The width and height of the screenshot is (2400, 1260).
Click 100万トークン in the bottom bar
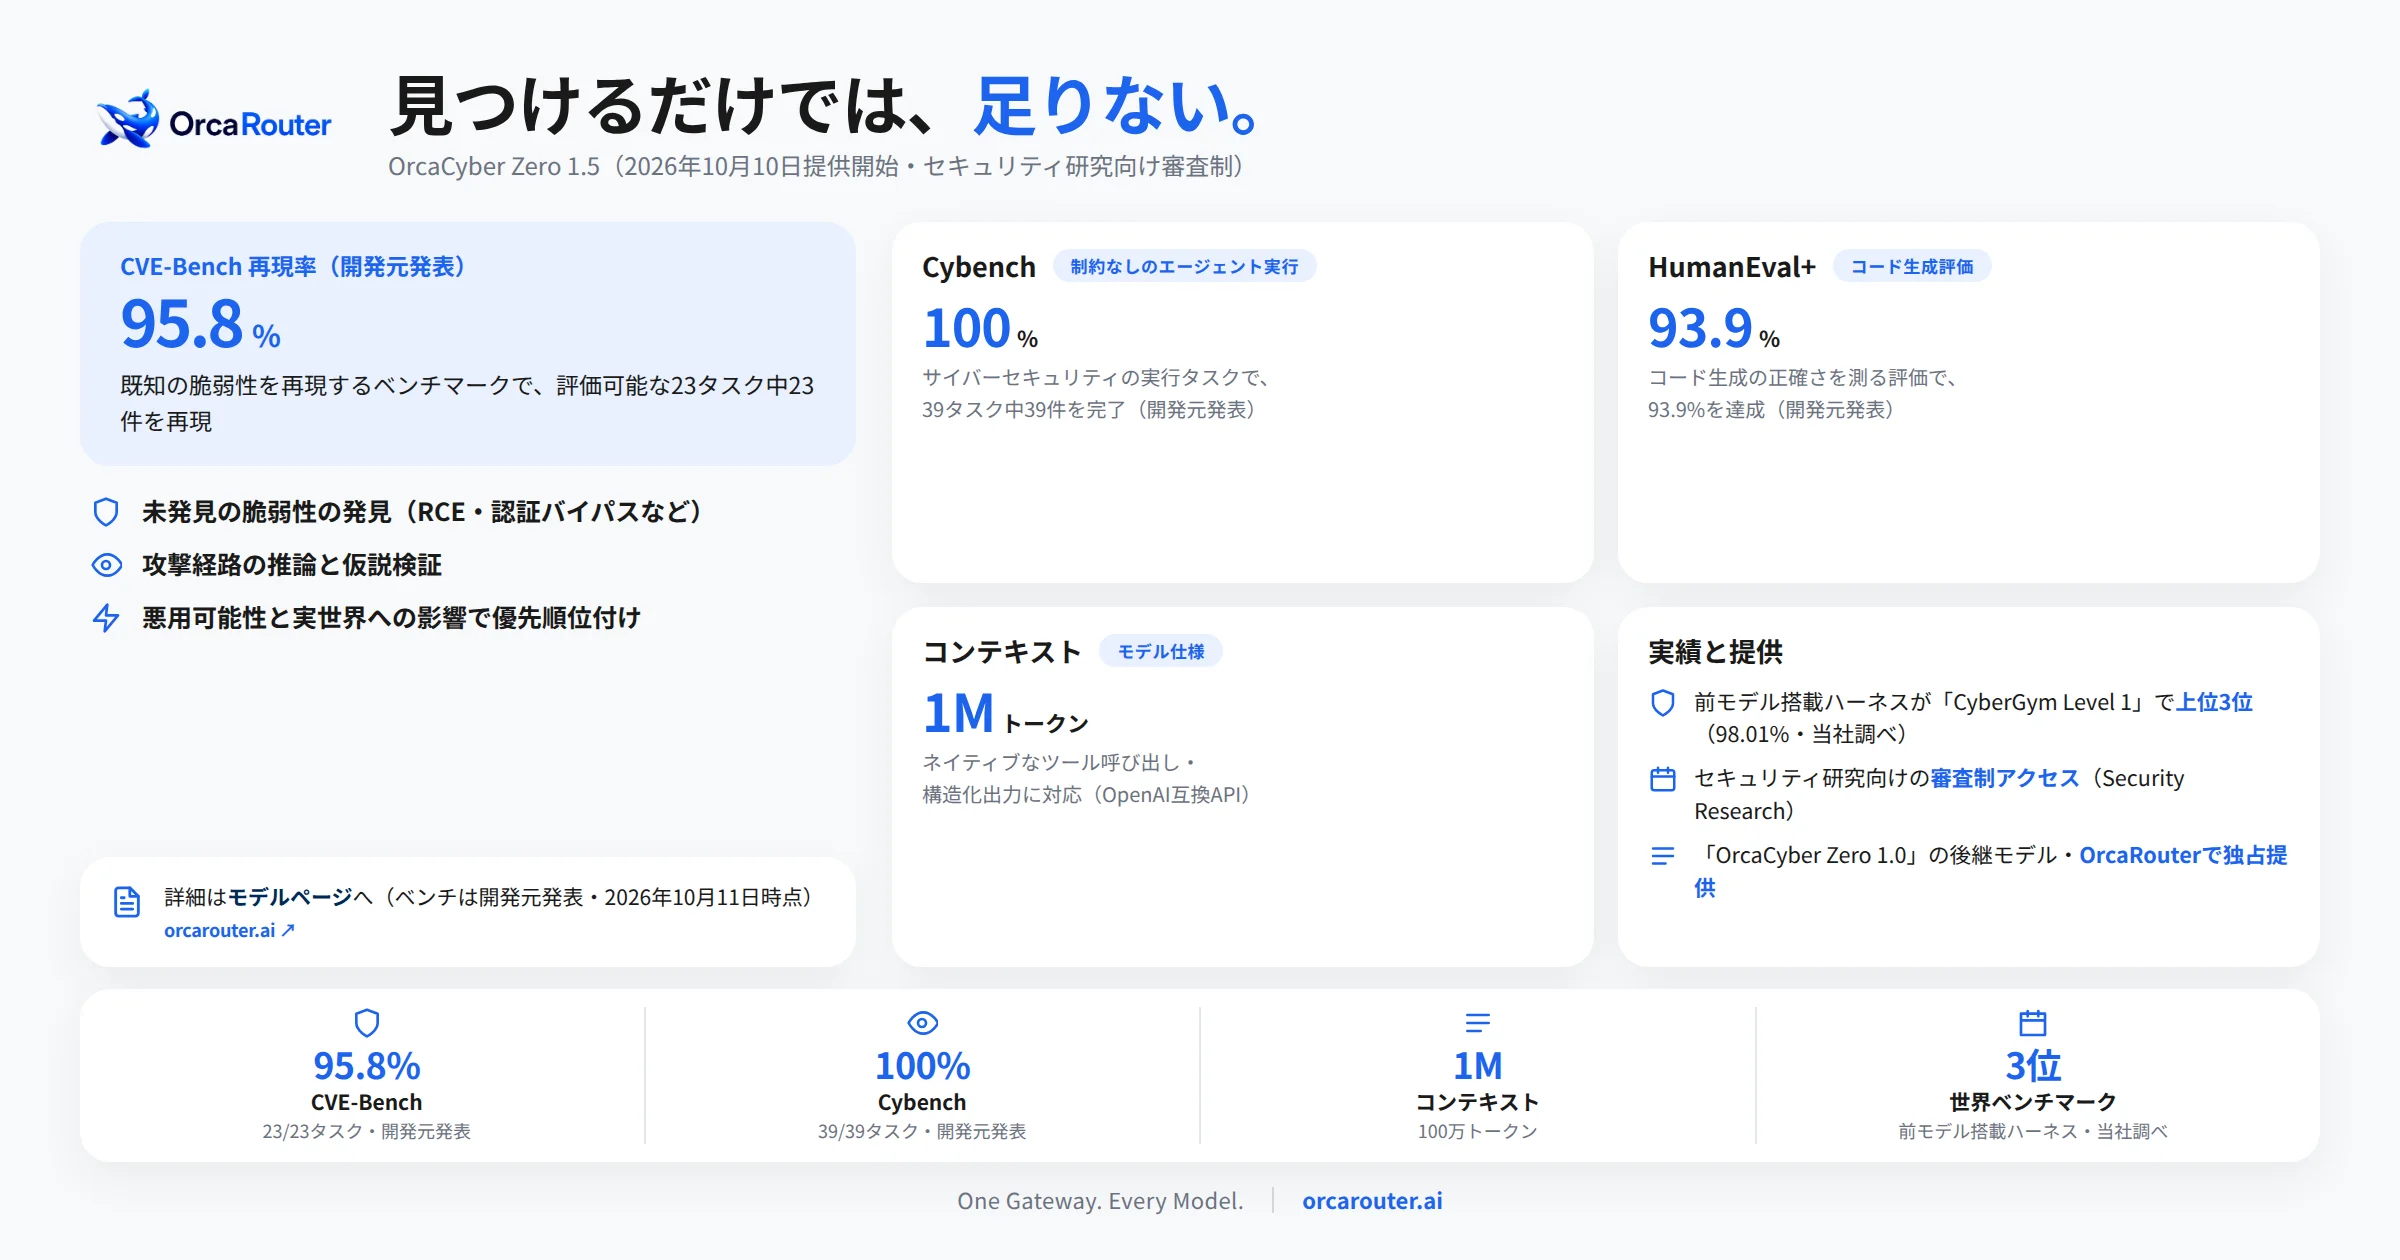coord(1477,1131)
